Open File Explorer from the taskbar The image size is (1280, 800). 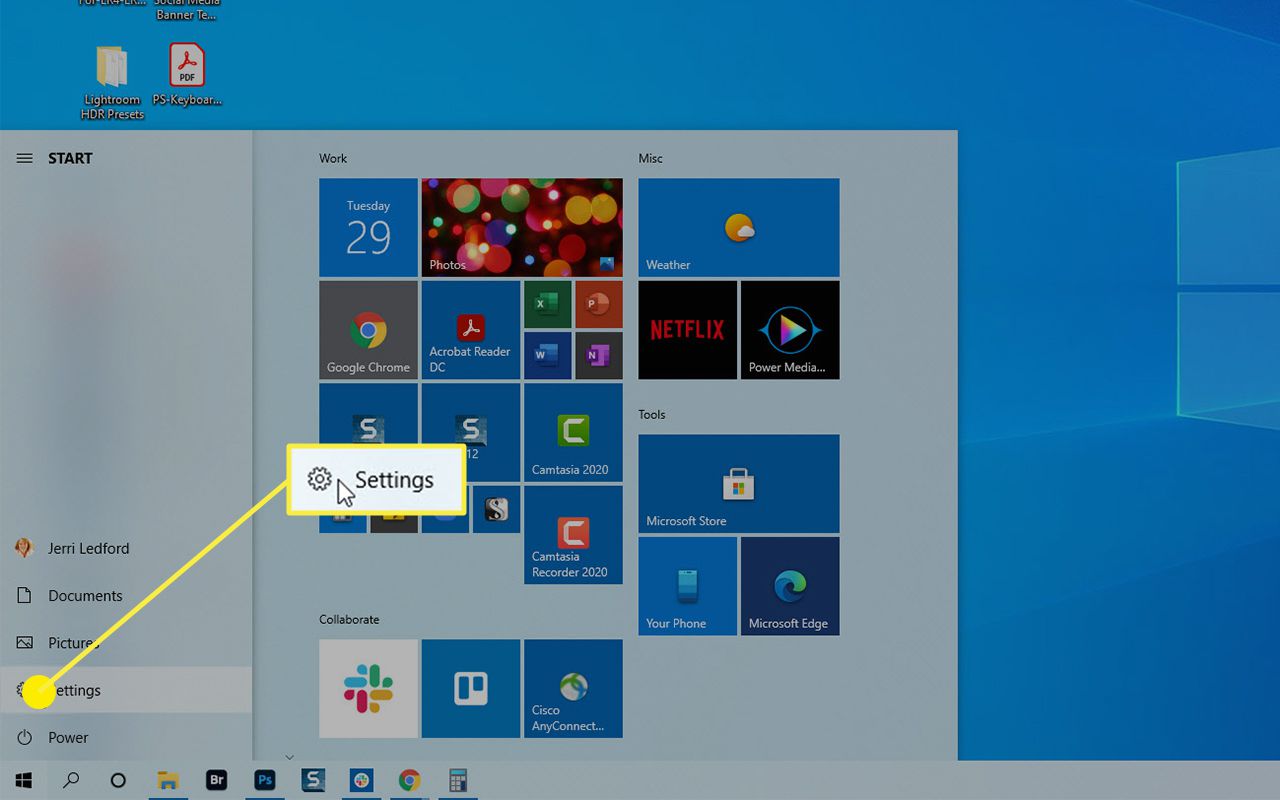168,780
